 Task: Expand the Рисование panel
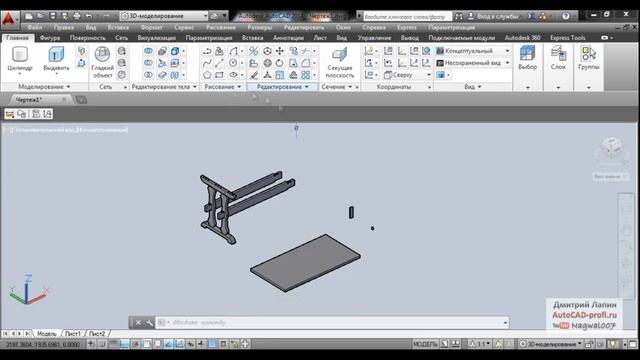pyautogui.click(x=222, y=87)
